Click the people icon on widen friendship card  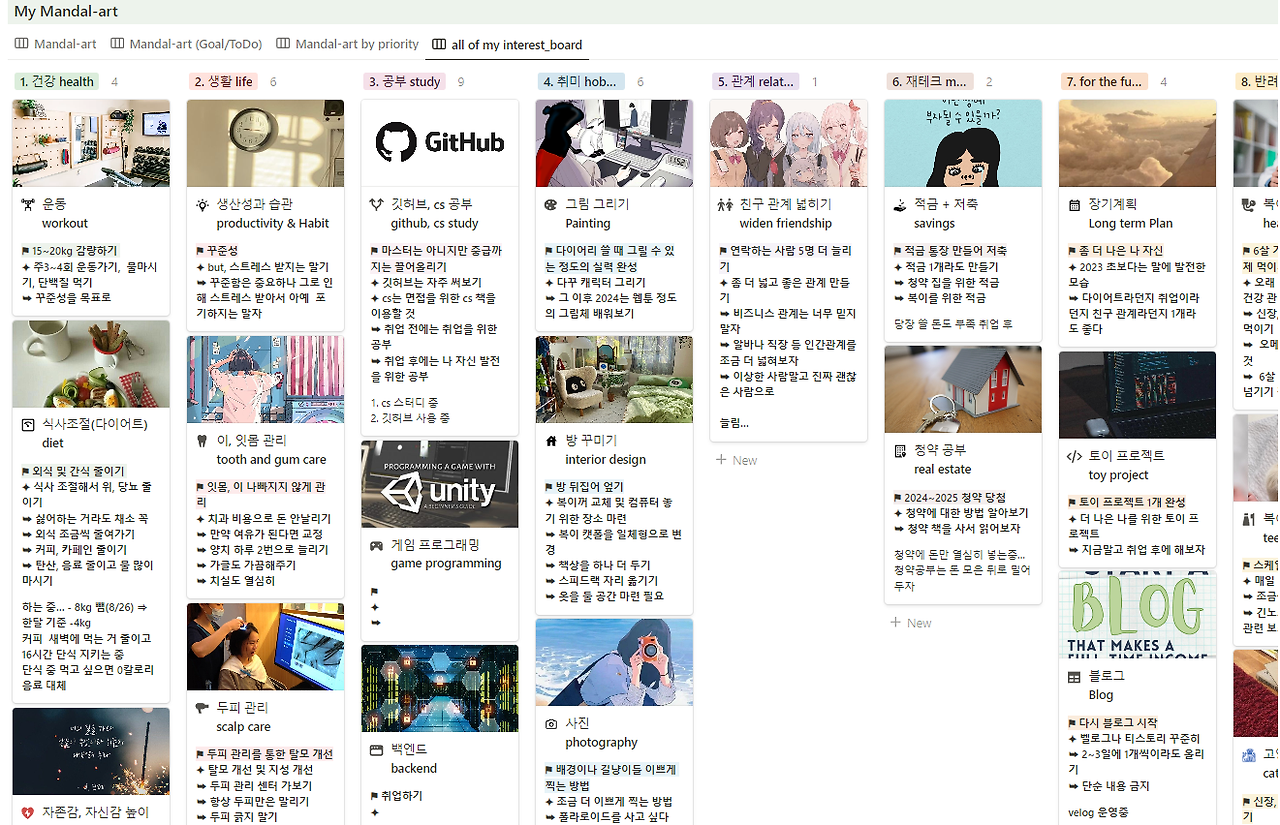click(725, 204)
